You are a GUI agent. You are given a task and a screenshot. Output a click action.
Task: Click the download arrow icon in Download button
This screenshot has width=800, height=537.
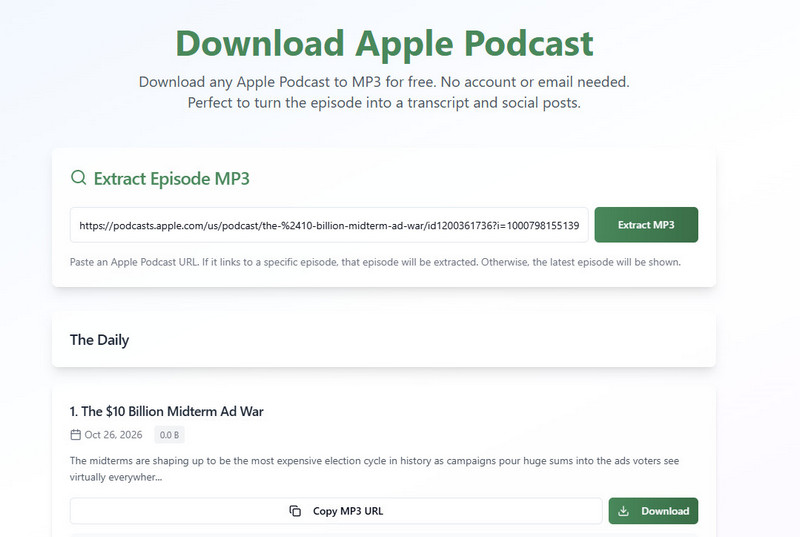623,511
